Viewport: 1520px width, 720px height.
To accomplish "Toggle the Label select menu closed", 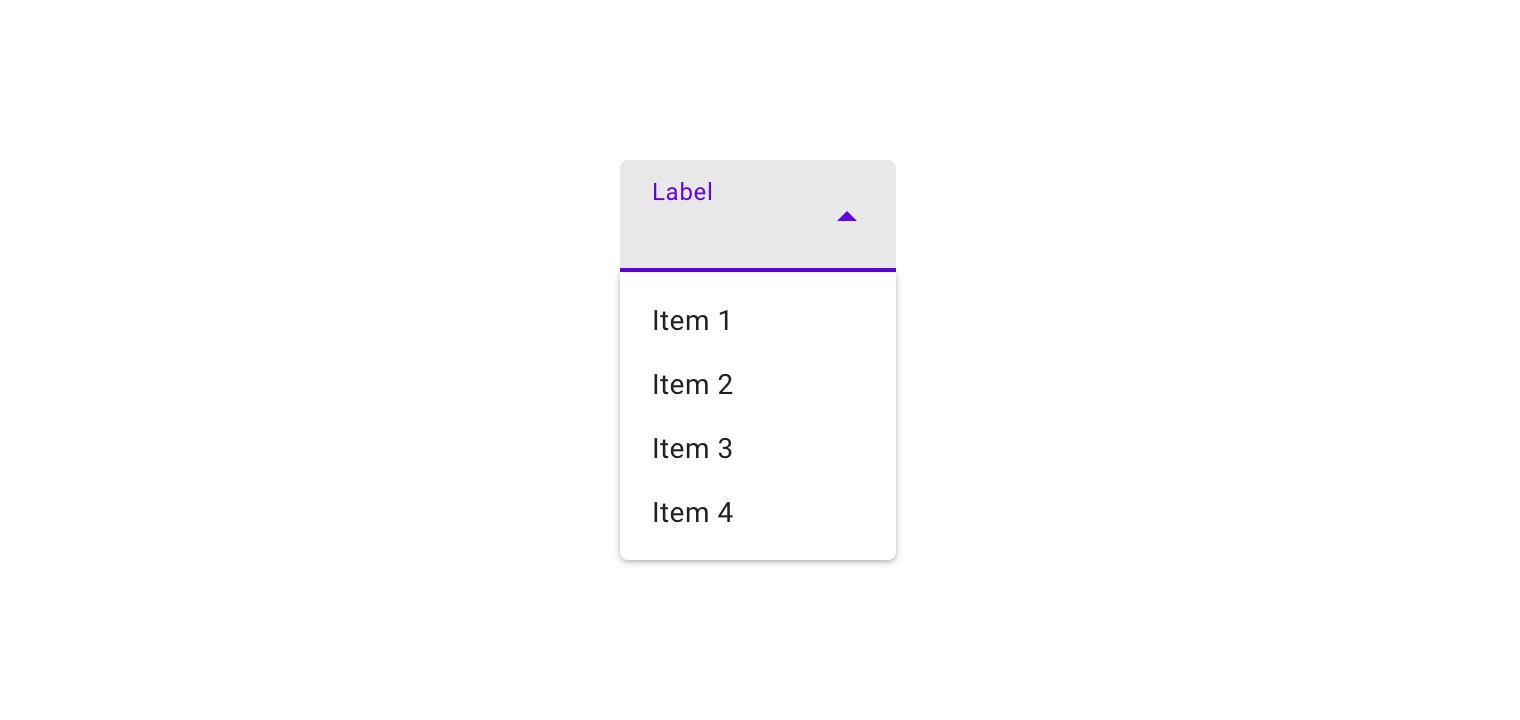I will click(x=847, y=216).
